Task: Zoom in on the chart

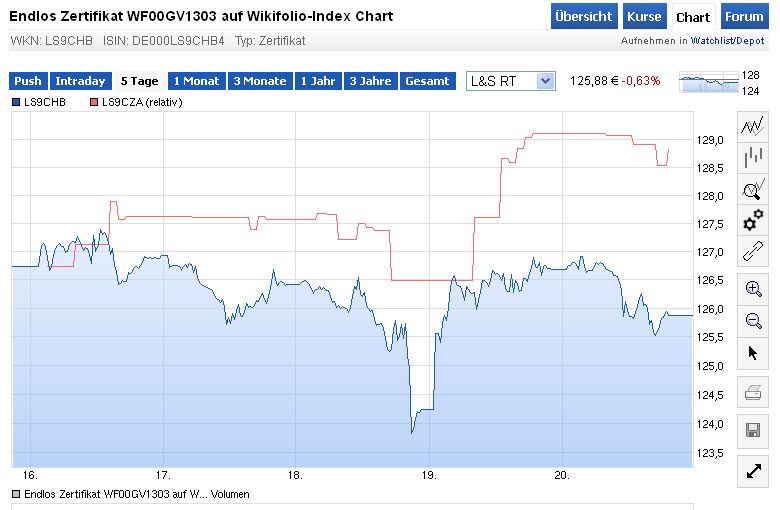Action: pos(753,289)
